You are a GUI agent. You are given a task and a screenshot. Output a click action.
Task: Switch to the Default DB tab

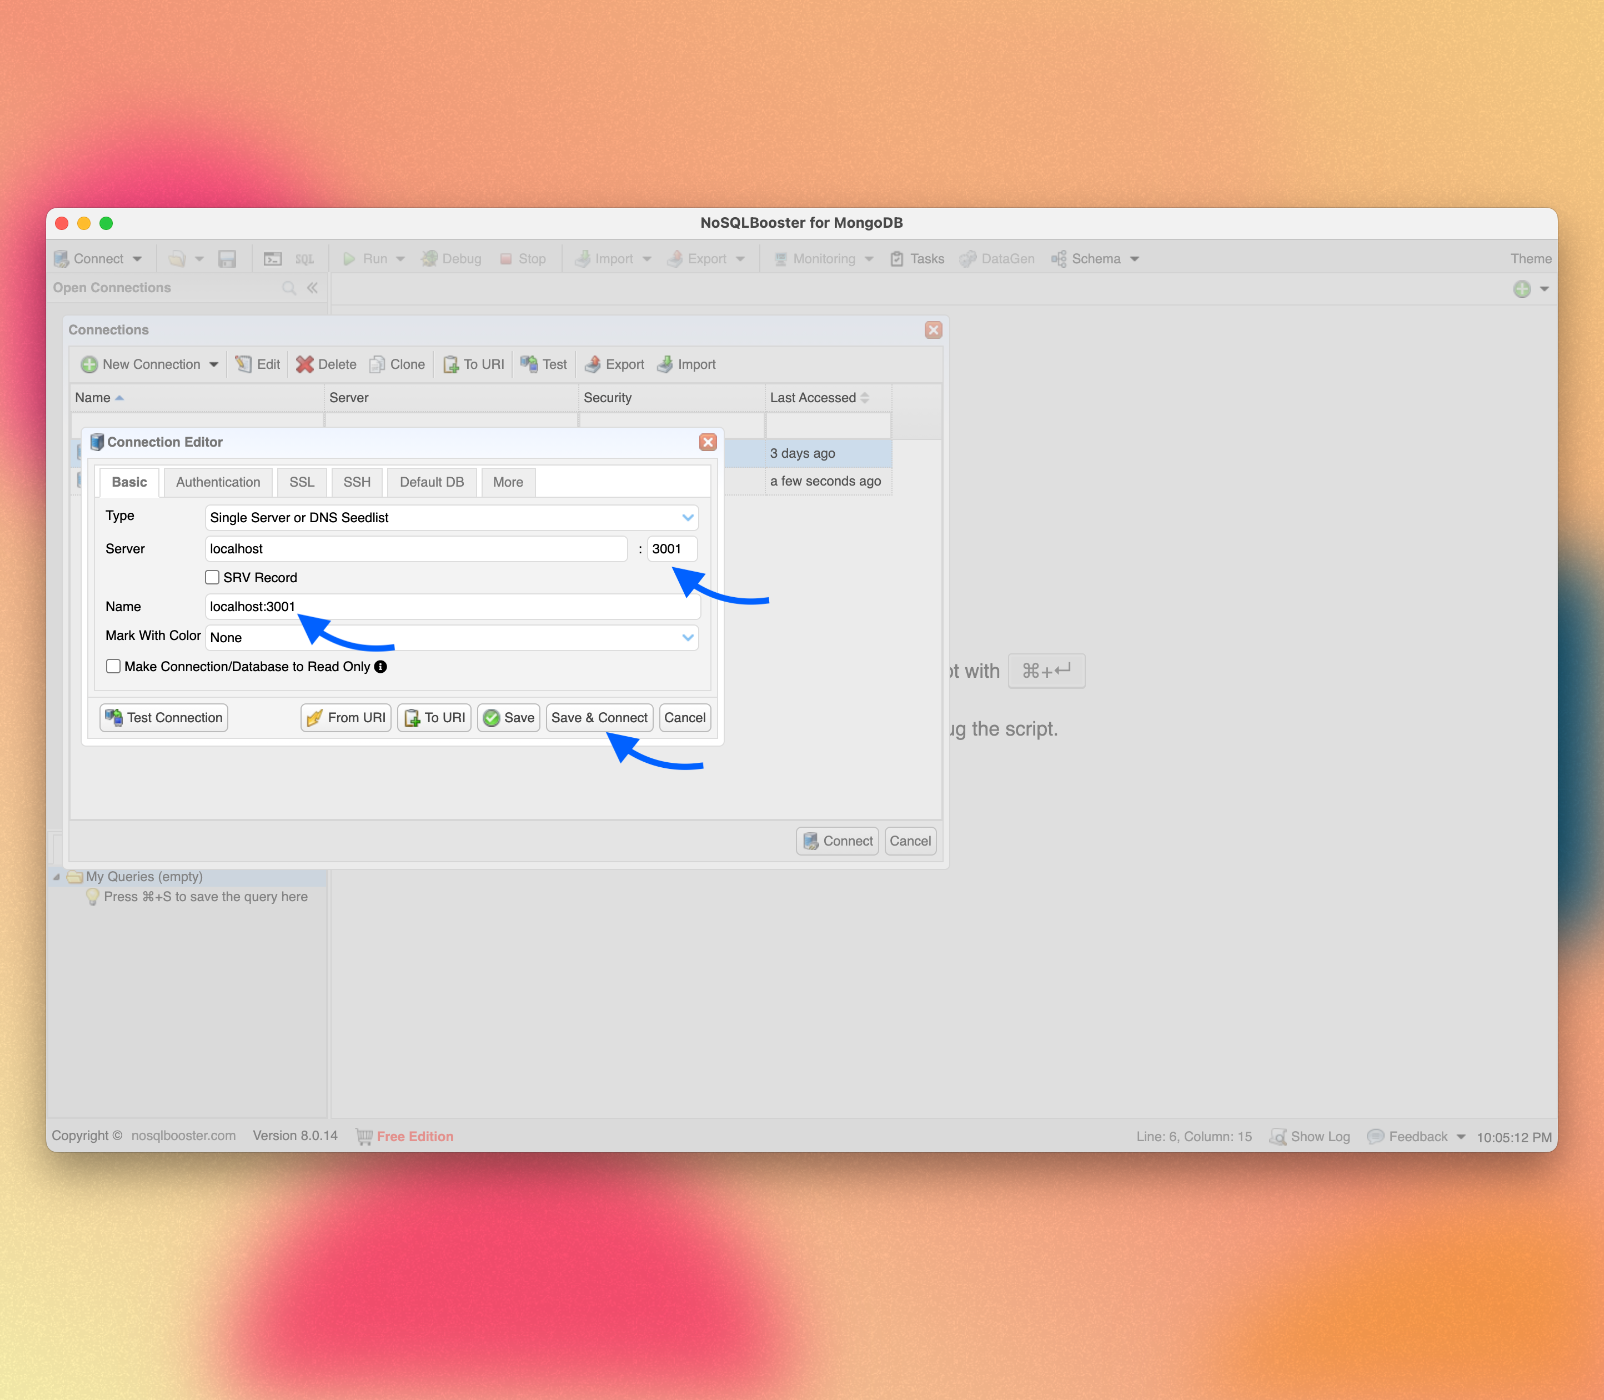pos(432,482)
